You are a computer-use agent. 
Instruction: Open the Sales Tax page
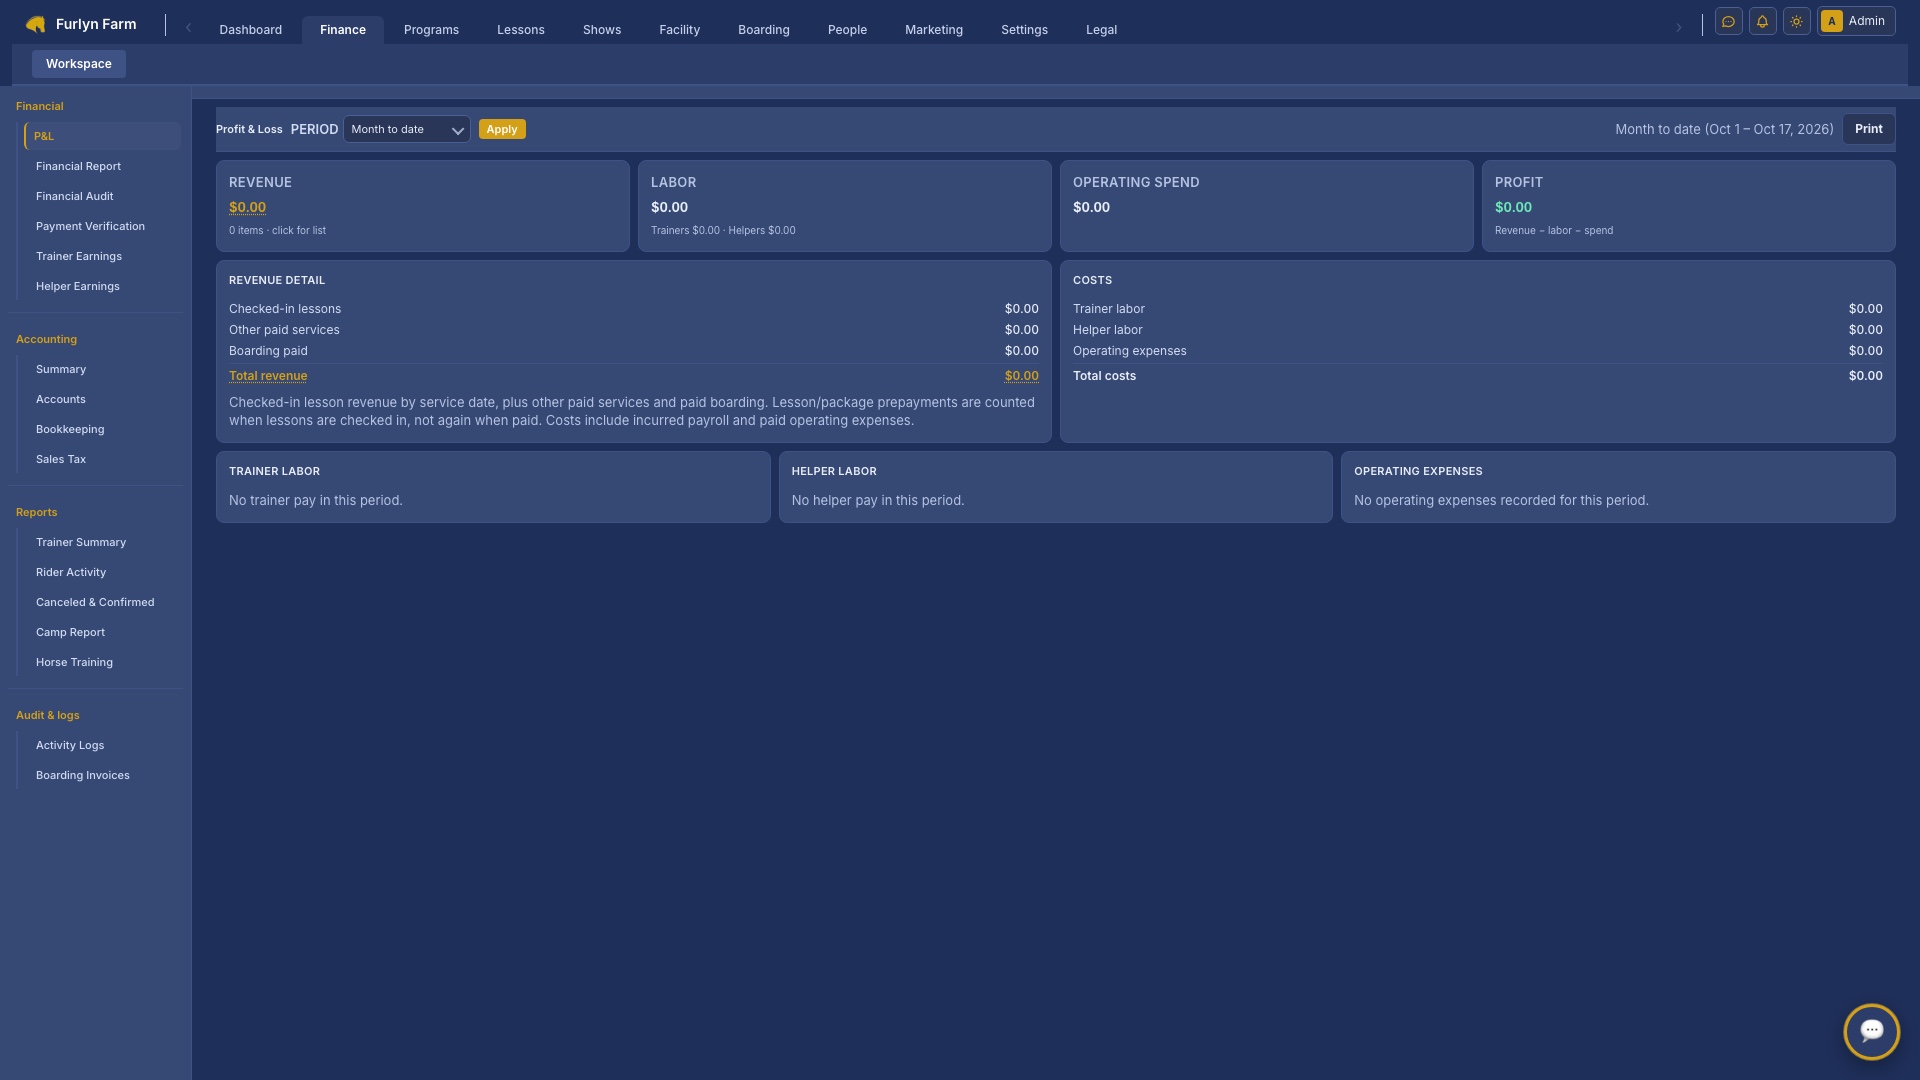tap(100, 459)
